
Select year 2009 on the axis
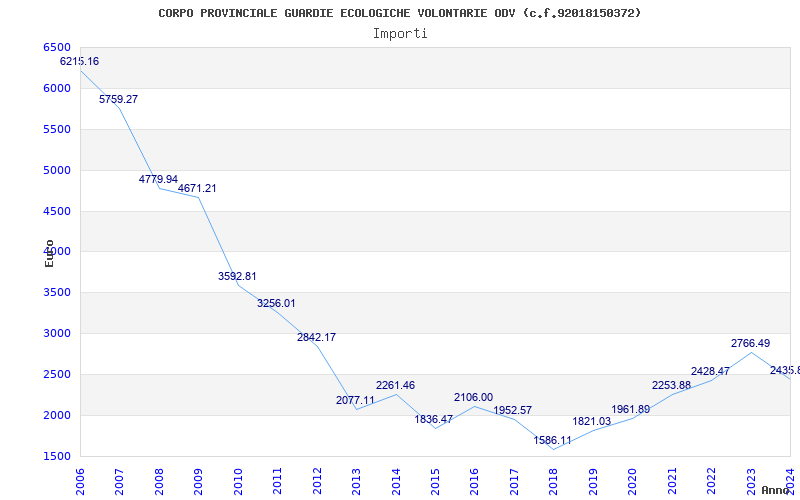pyautogui.click(x=198, y=482)
